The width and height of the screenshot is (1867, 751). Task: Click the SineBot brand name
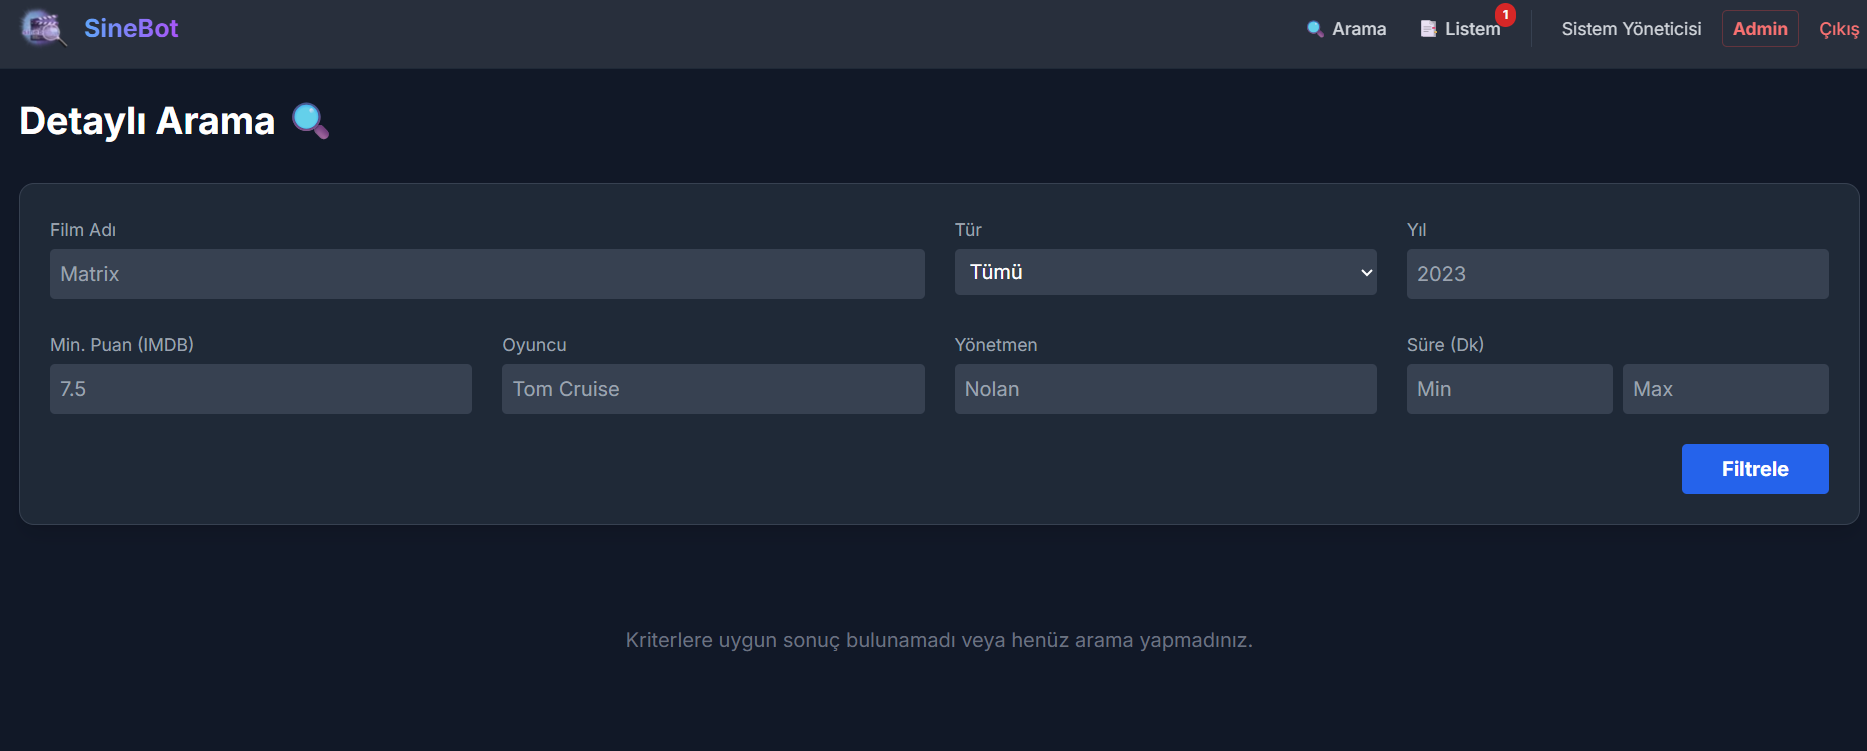click(131, 28)
